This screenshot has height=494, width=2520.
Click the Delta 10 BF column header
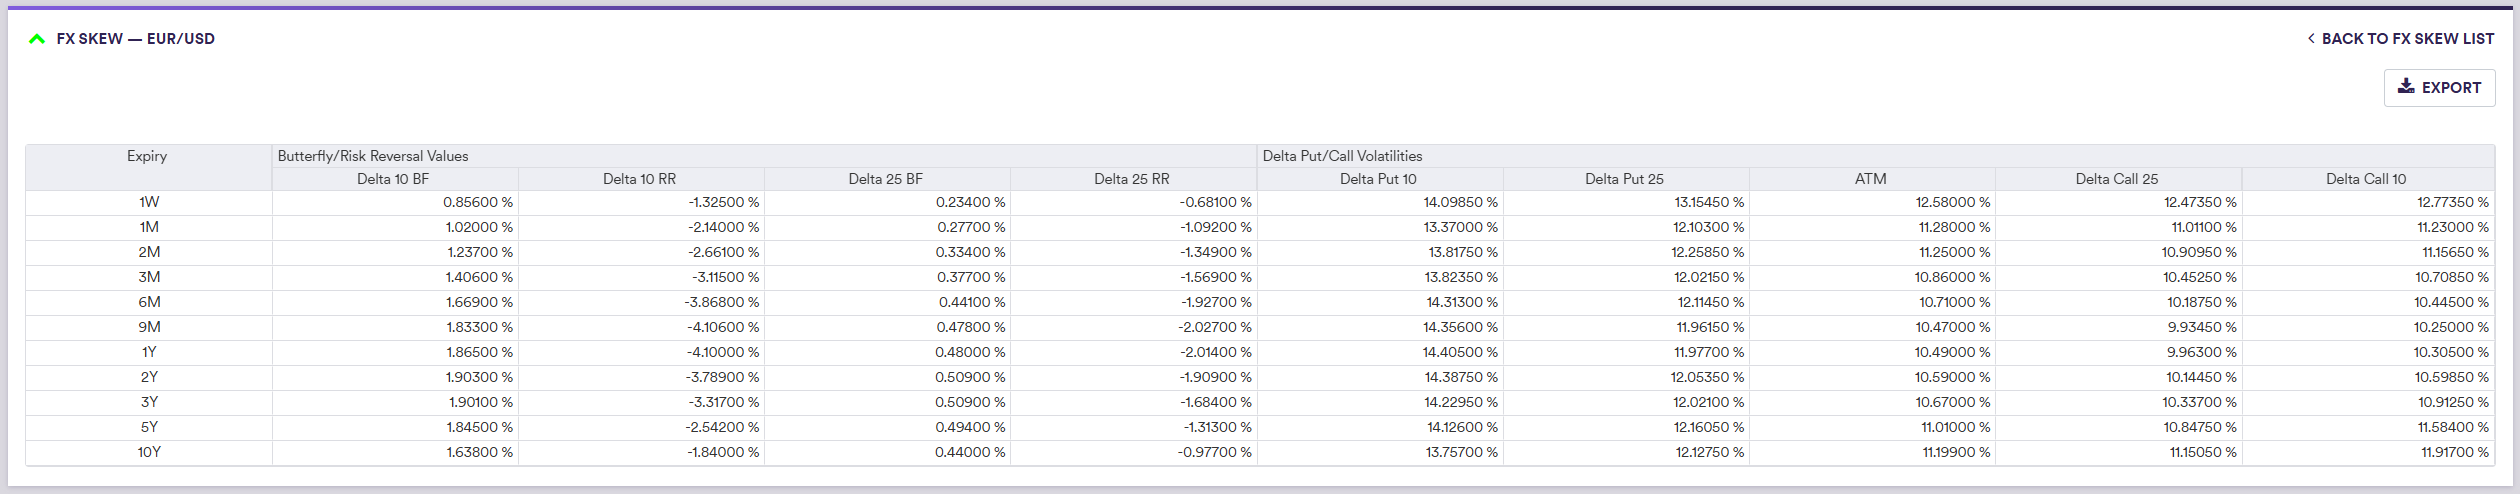393,179
